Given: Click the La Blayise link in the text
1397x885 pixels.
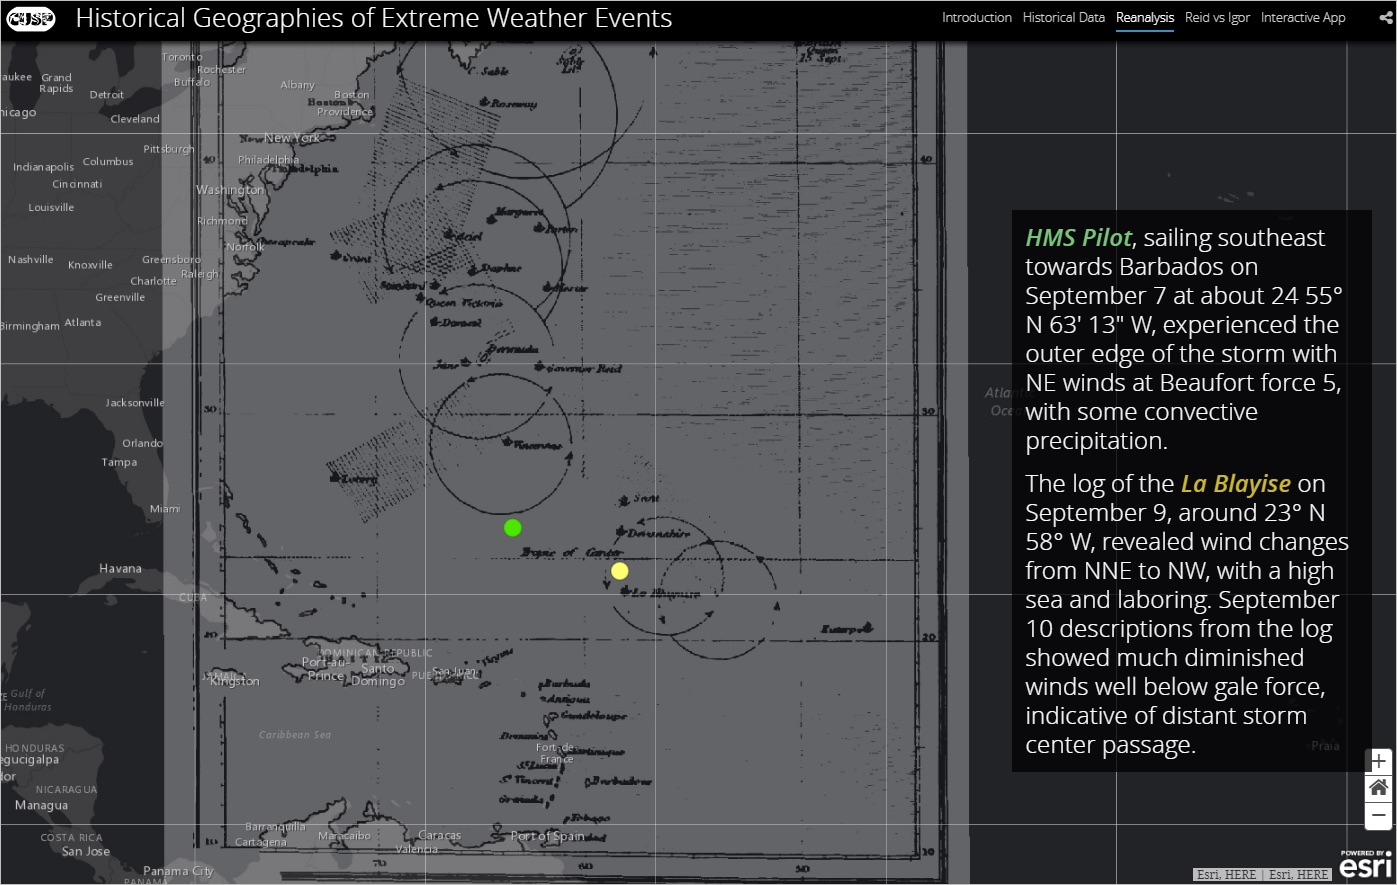Looking at the screenshot, I should 1235,484.
